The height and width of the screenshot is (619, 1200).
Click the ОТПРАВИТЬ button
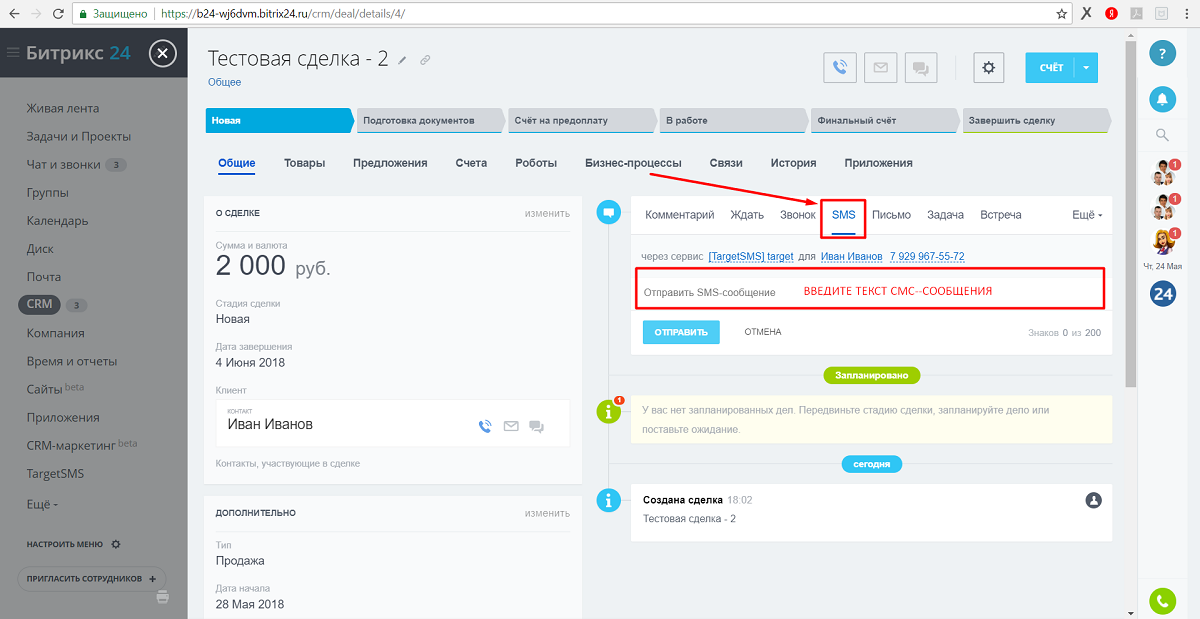681,332
